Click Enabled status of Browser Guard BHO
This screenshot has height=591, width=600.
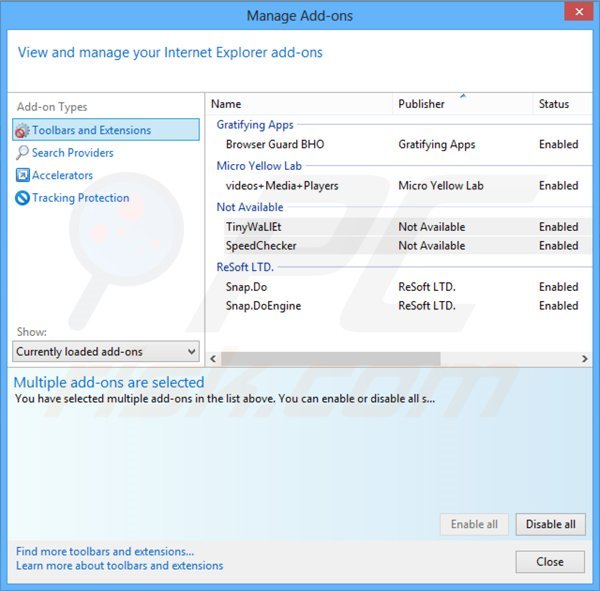pos(558,144)
